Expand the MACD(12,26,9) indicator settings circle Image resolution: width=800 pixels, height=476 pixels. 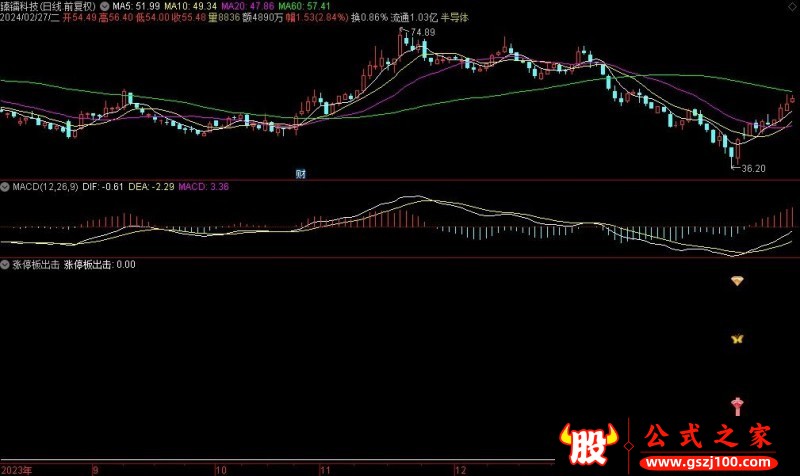(5, 187)
